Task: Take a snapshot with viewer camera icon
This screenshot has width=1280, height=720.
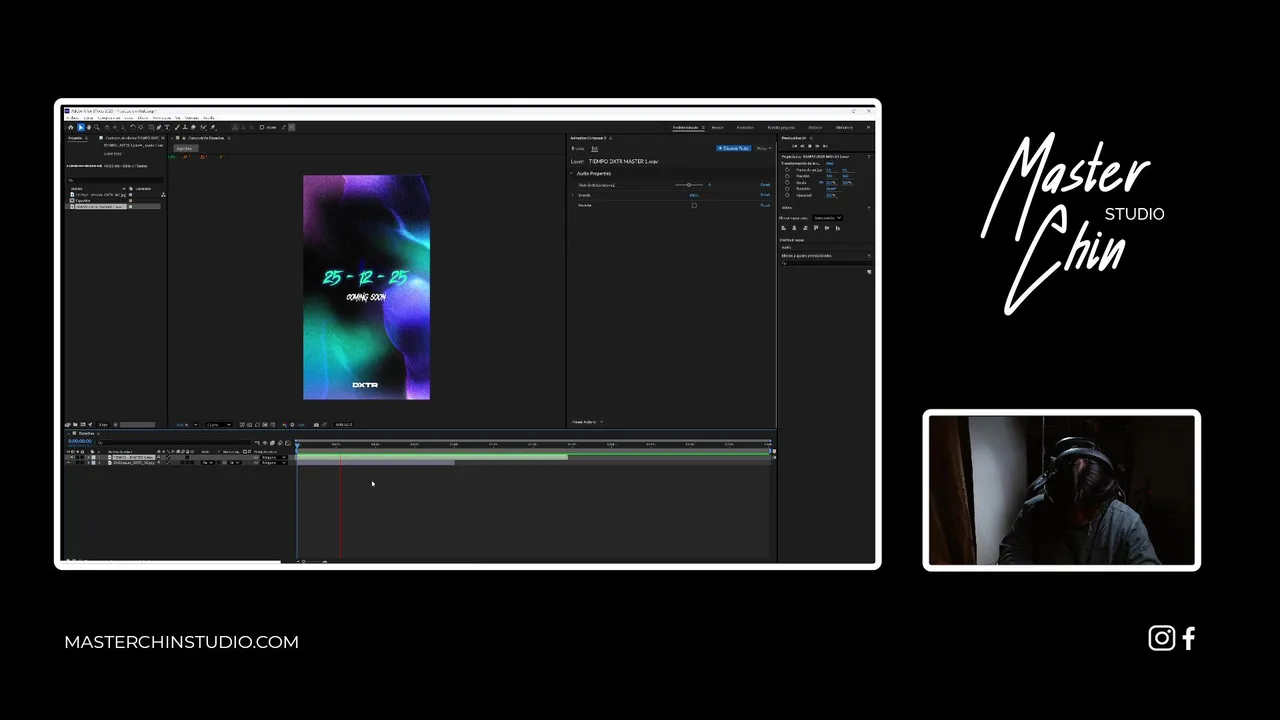Action: [316, 425]
